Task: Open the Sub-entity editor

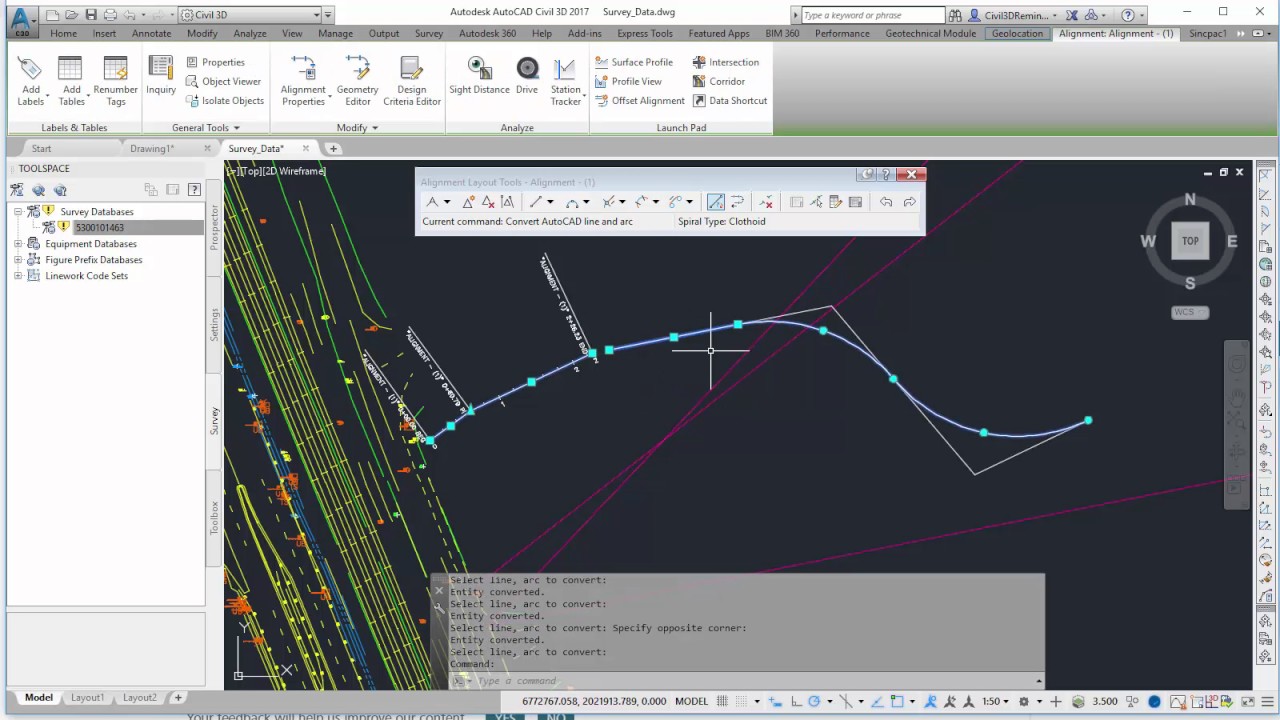Action: (835, 202)
